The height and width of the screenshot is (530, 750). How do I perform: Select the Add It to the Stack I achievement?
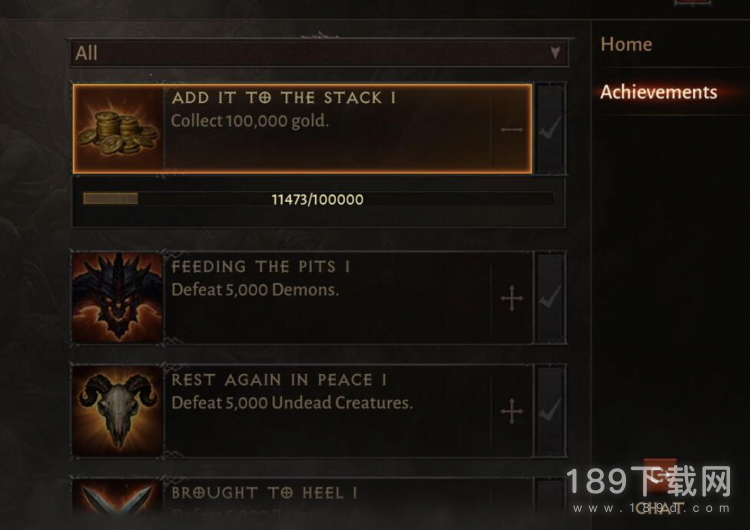point(302,129)
